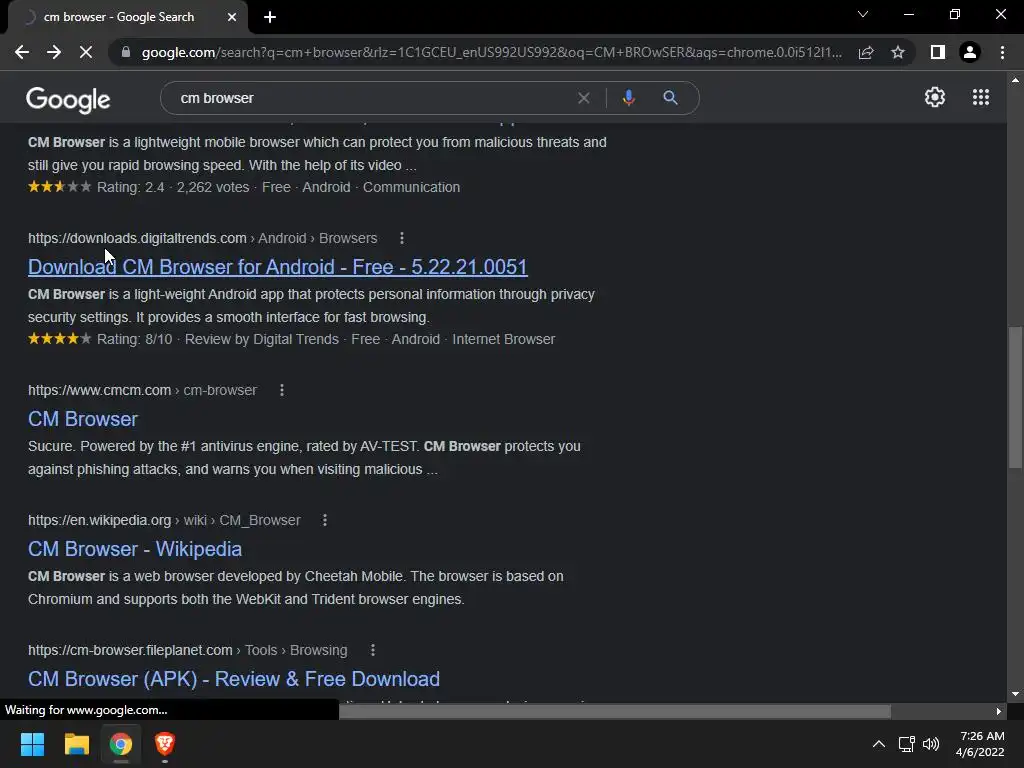Clear the Google search box text
This screenshot has height=768, width=1024.
point(584,98)
